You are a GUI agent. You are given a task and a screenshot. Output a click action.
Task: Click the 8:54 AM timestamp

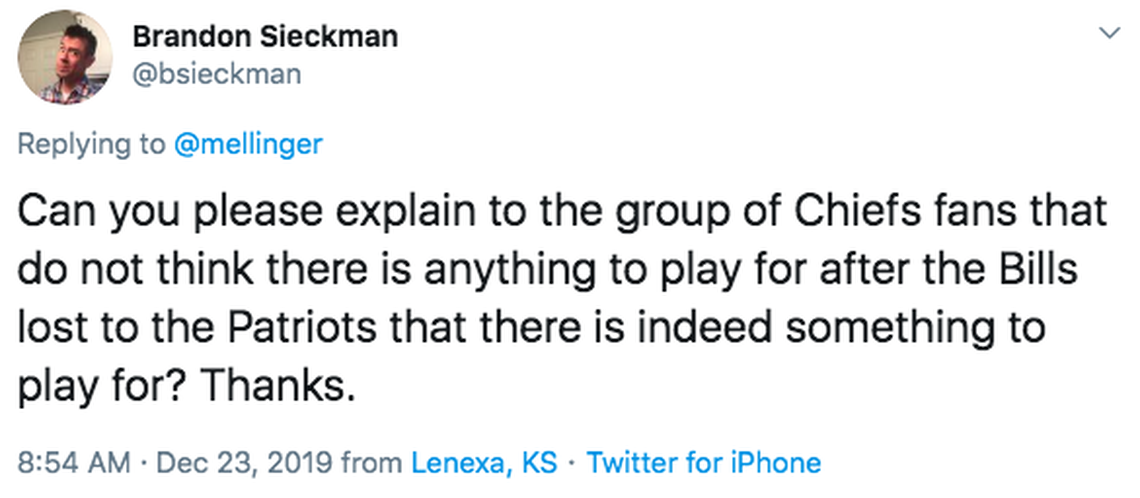[x=74, y=463]
